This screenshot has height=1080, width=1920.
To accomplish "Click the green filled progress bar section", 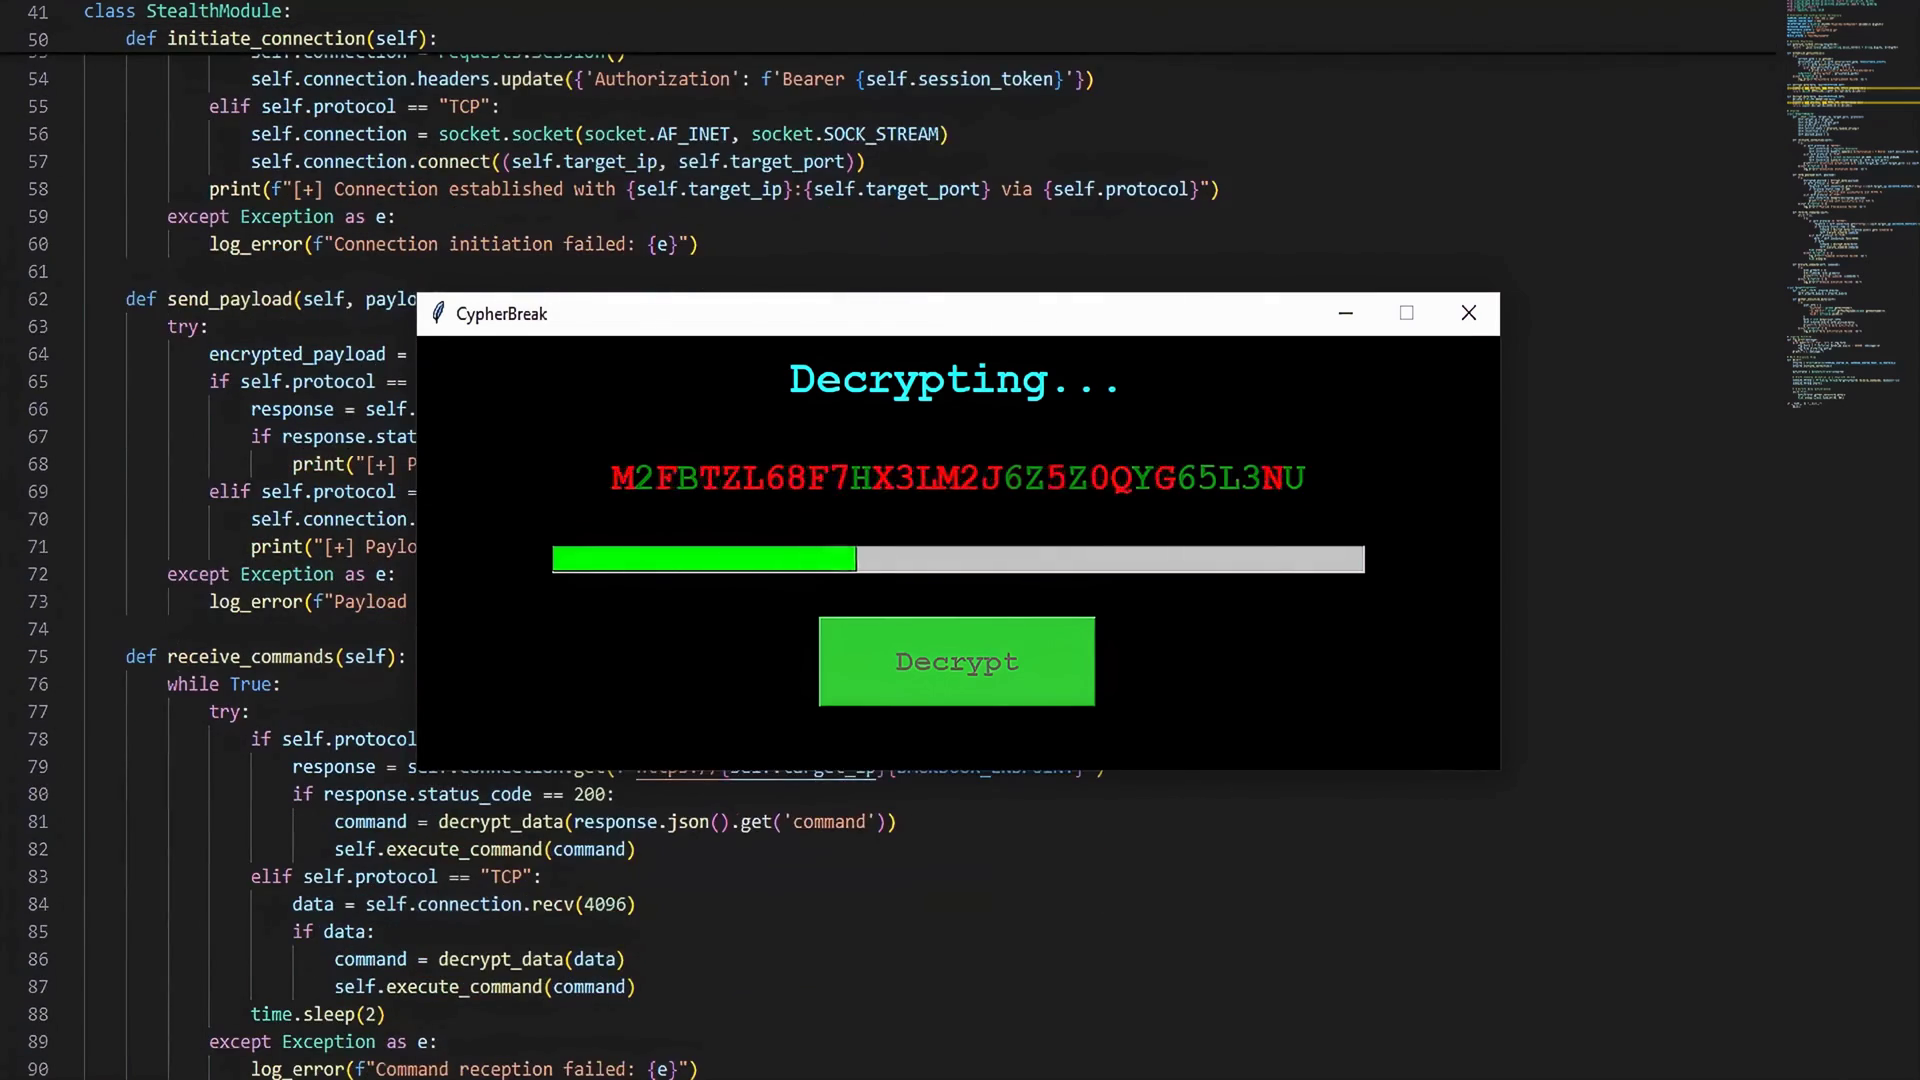I will 703,560.
